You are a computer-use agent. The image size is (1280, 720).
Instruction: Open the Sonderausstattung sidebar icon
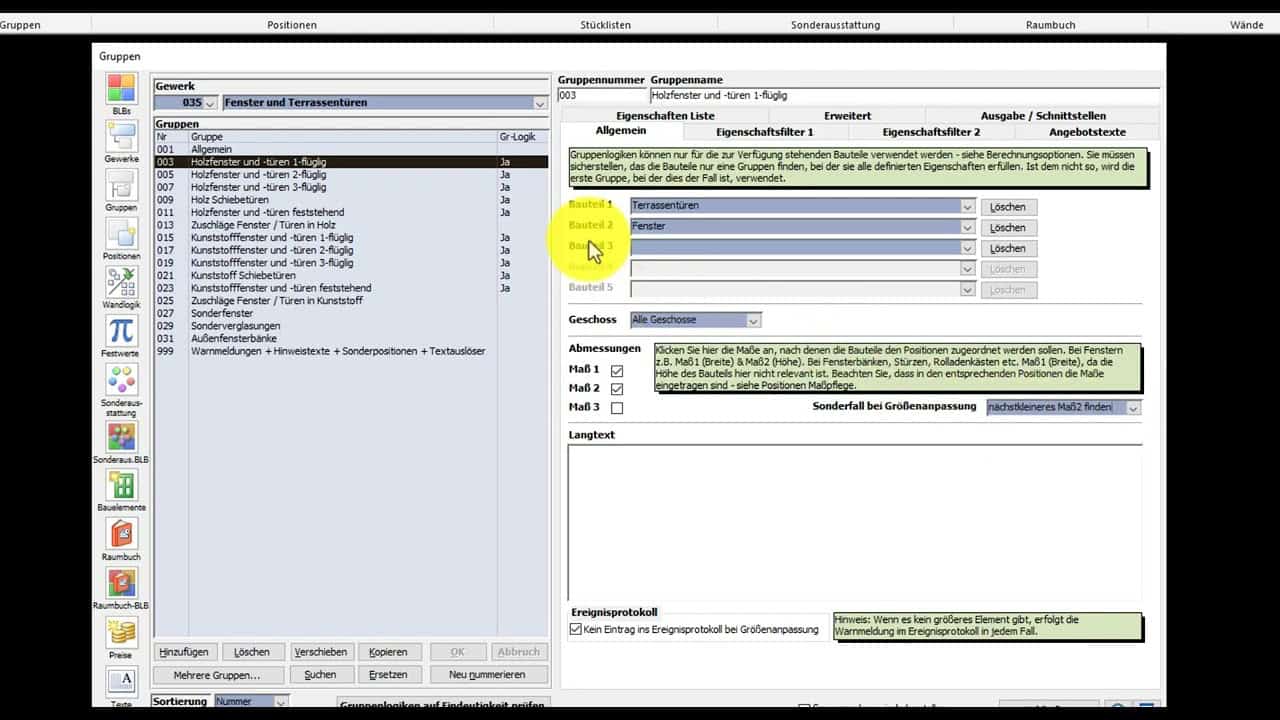click(x=121, y=379)
